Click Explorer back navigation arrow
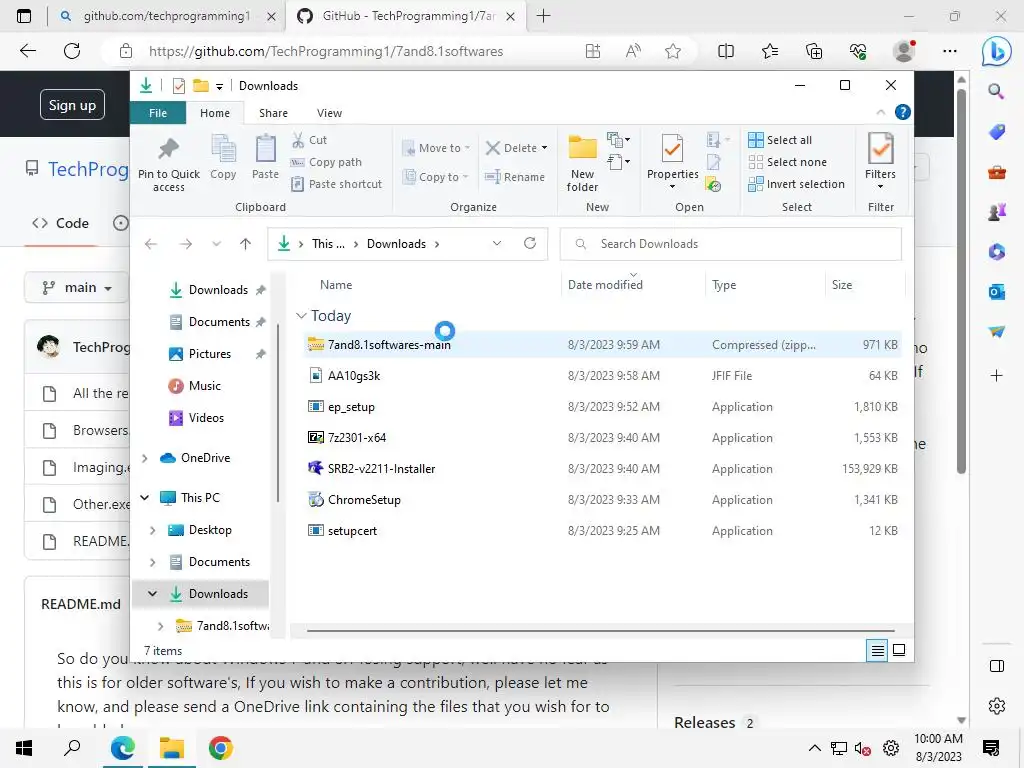1024x768 pixels. 151,244
